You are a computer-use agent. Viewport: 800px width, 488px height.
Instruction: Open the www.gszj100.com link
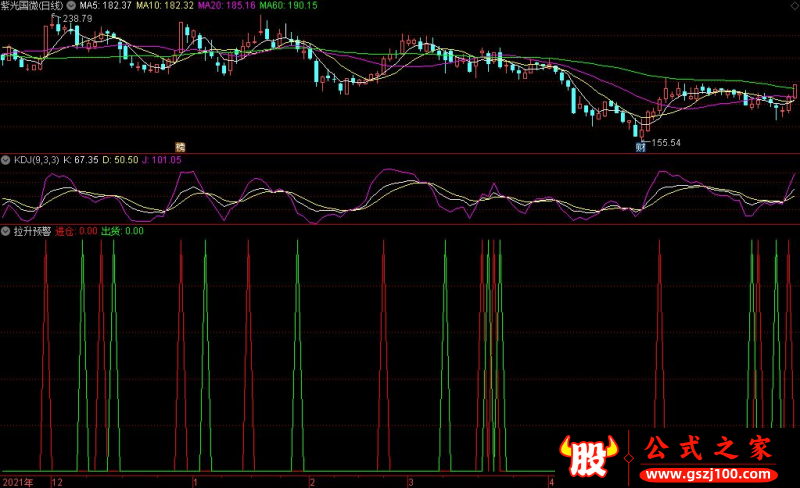click(x=709, y=475)
